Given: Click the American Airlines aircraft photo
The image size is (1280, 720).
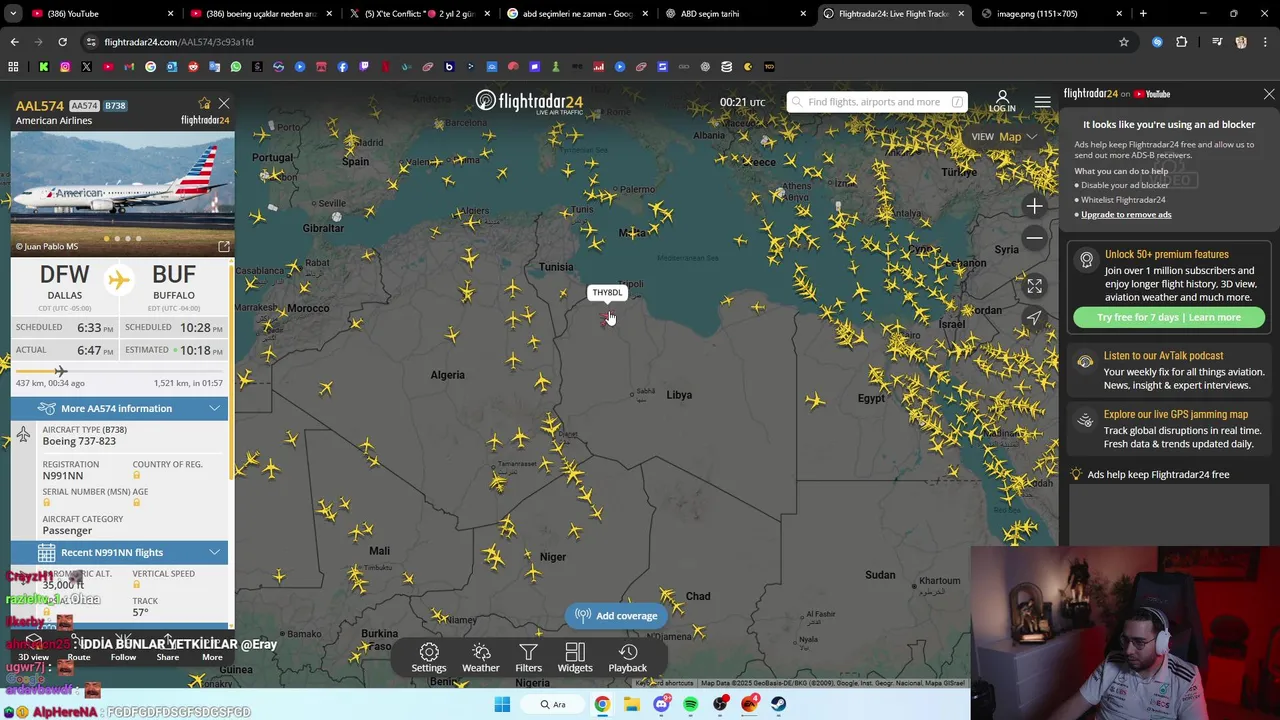Looking at the screenshot, I should [123, 193].
